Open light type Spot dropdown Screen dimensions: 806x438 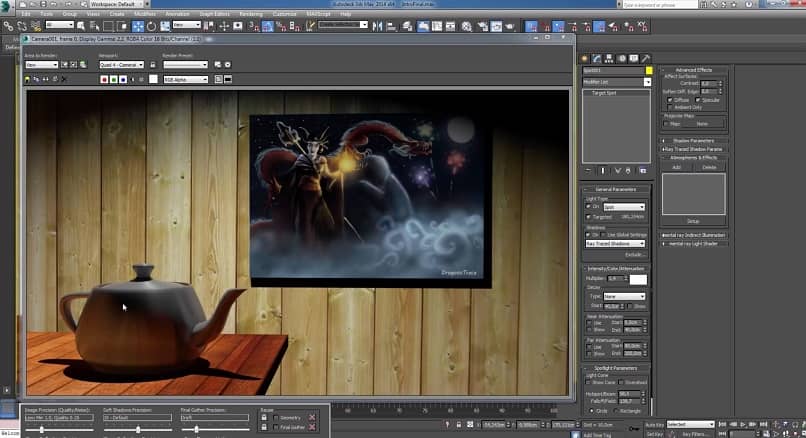tap(624, 207)
